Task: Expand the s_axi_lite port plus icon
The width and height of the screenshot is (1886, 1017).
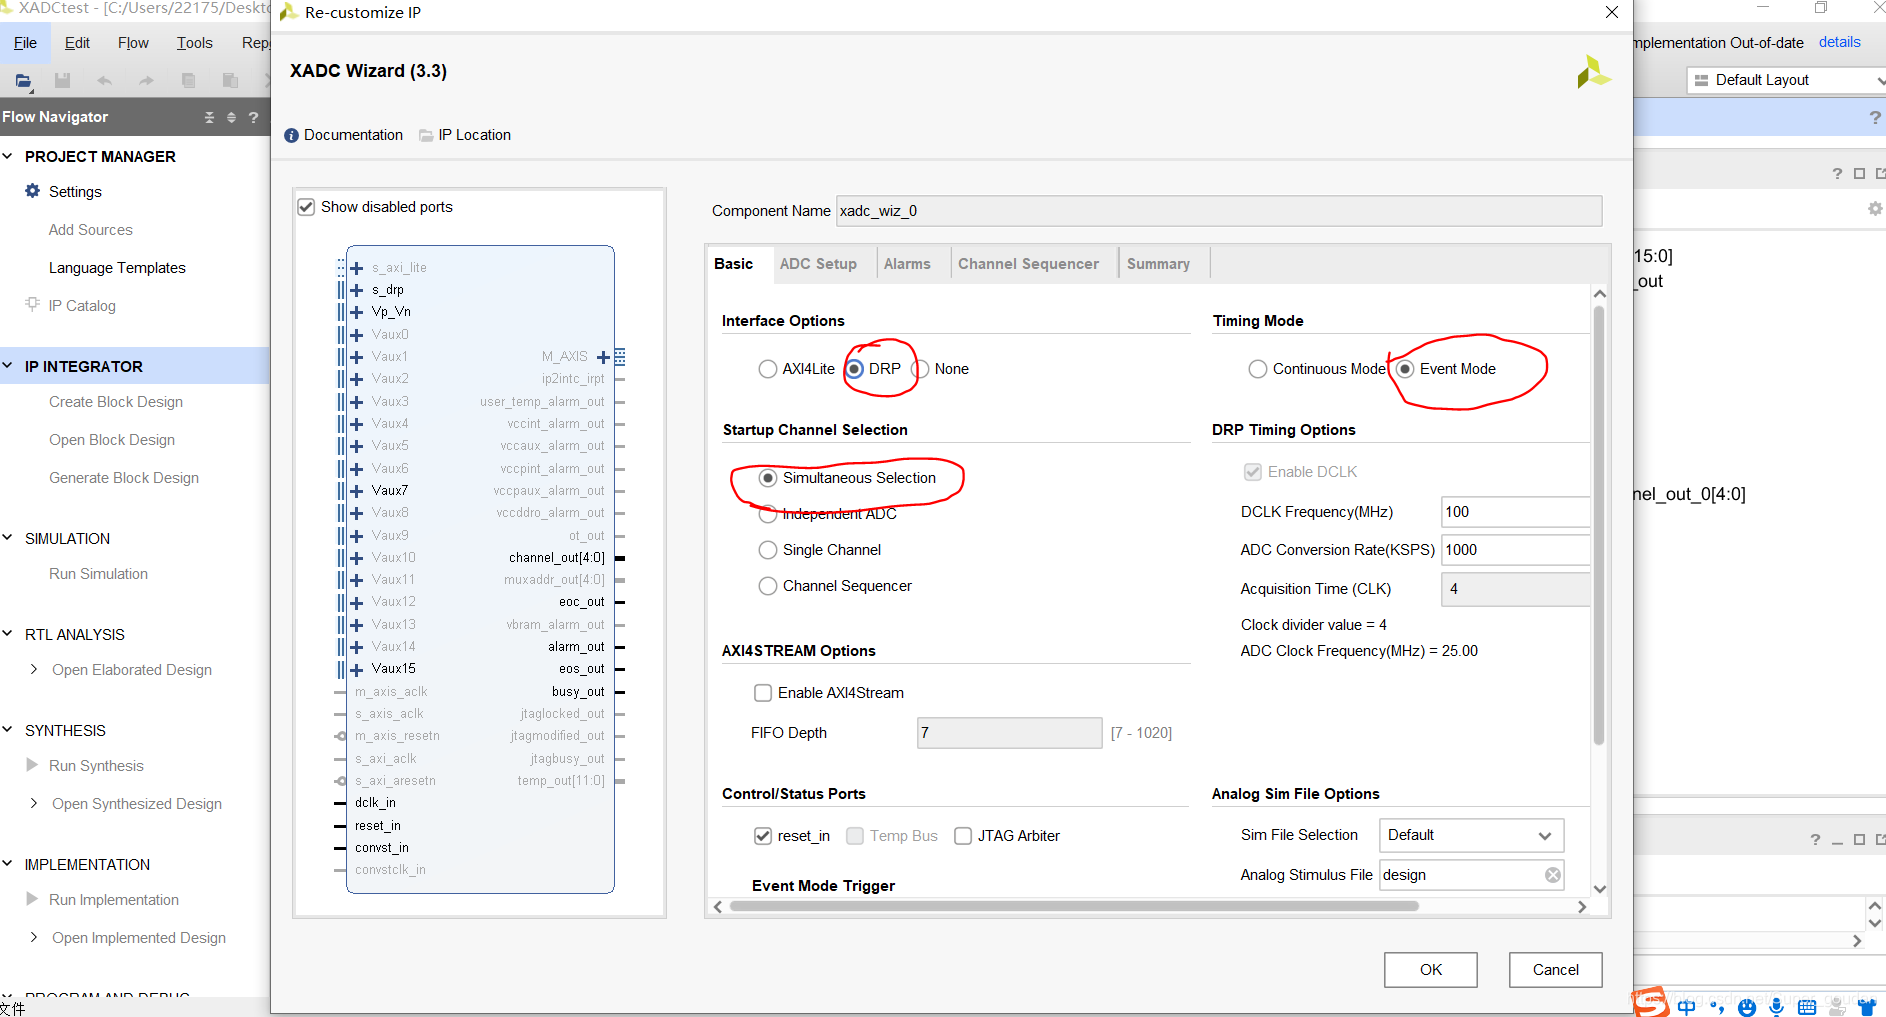Action: click(x=356, y=268)
